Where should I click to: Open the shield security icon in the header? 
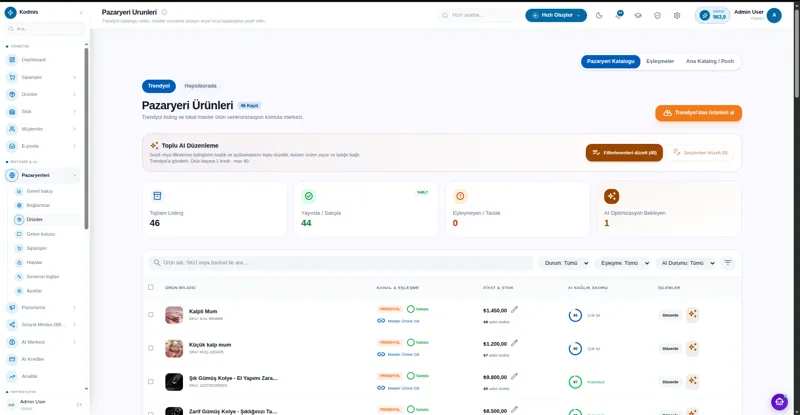tap(657, 15)
